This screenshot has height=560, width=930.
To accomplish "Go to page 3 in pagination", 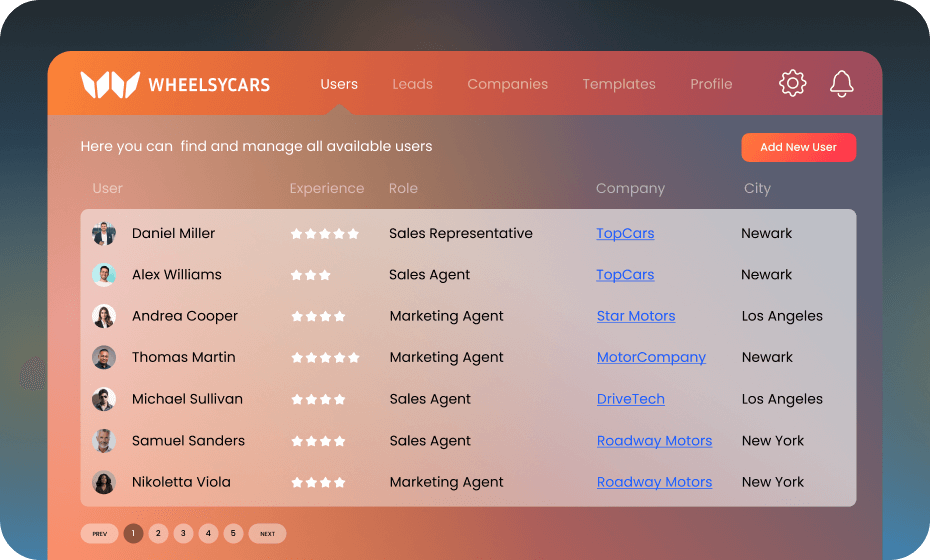I will [x=183, y=533].
